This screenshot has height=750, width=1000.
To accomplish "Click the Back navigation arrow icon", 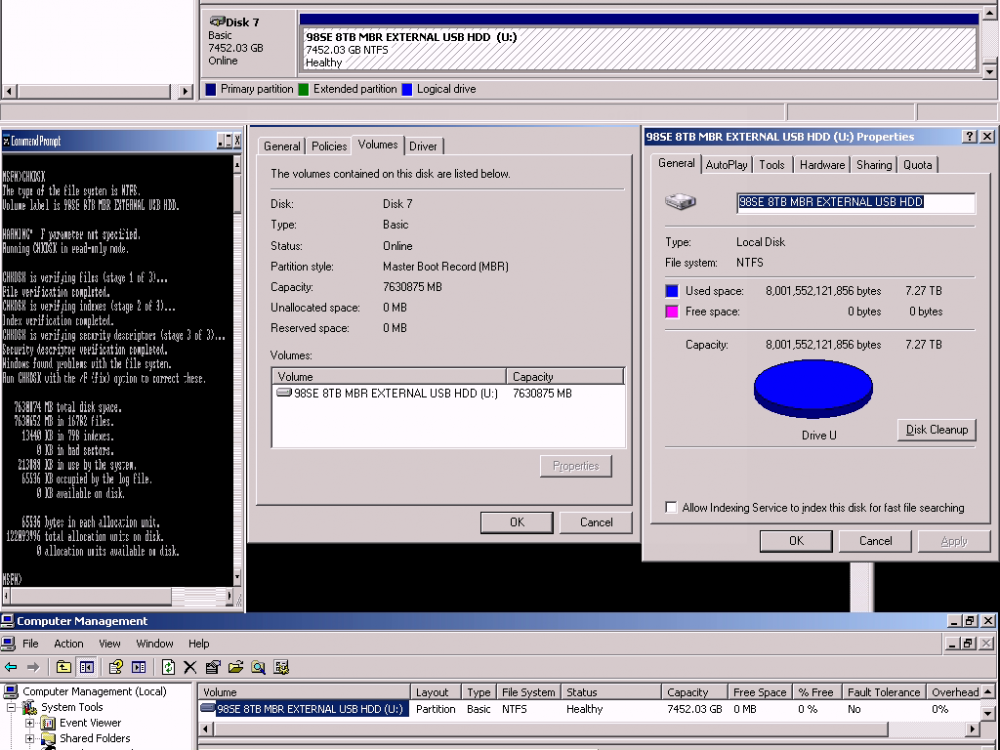I will coord(11,667).
